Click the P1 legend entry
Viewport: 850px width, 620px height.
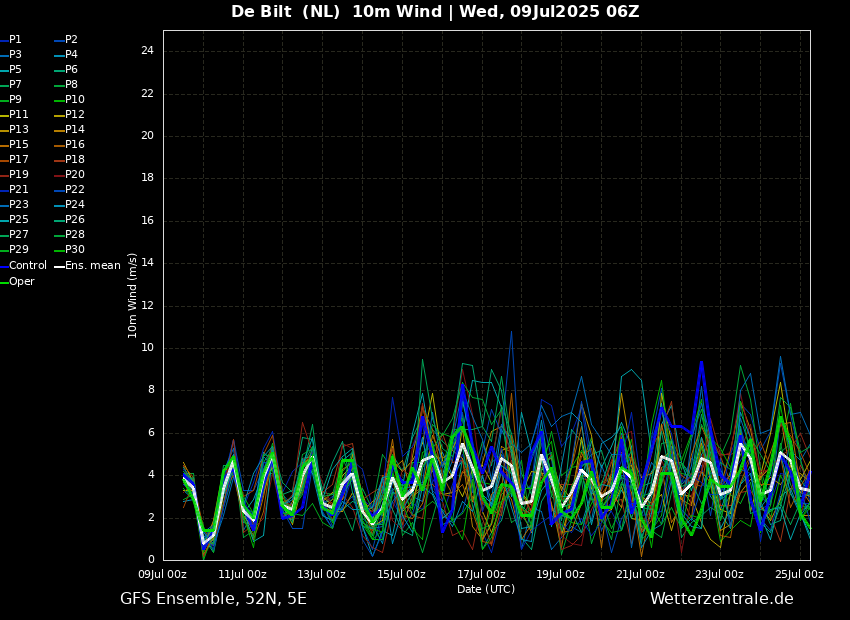15,40
